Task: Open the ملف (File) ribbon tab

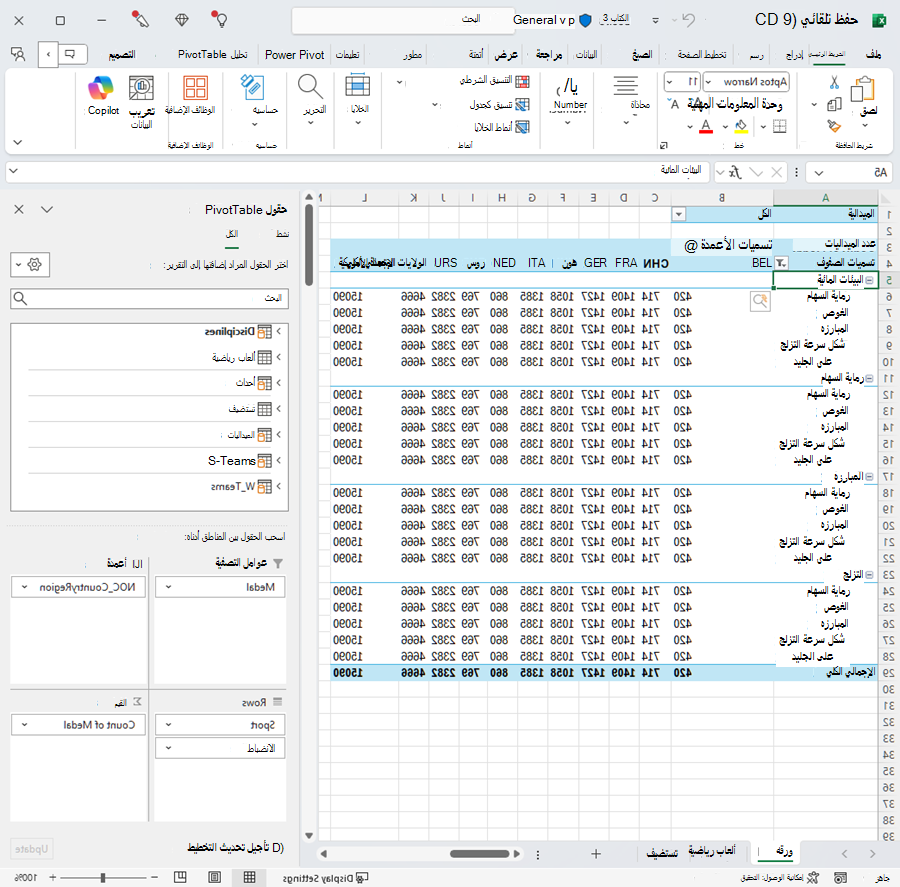Action: coord(873,55)
